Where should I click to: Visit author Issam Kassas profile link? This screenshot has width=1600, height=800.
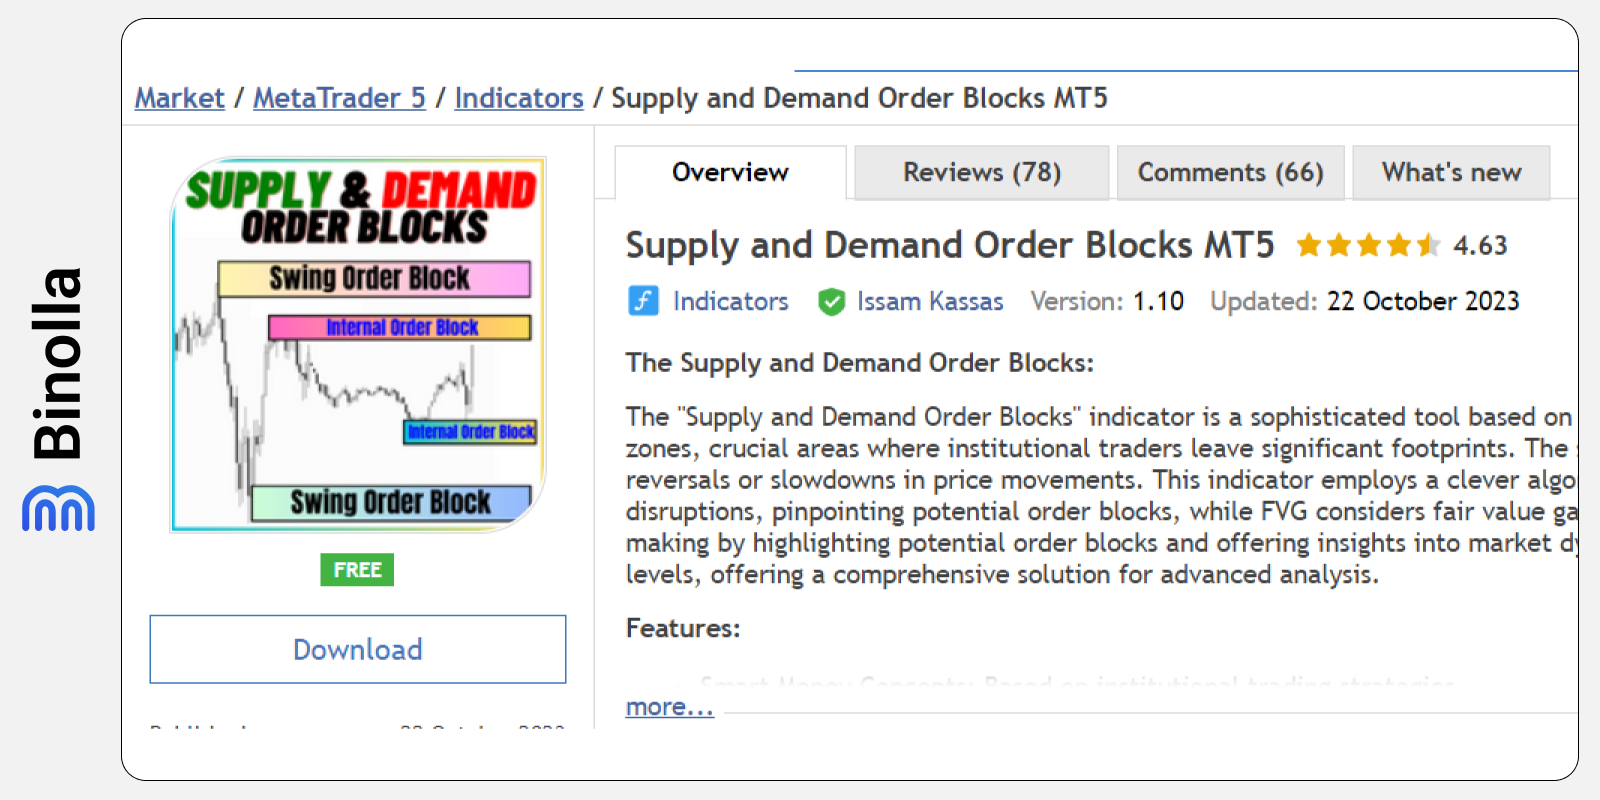(929, 301)
